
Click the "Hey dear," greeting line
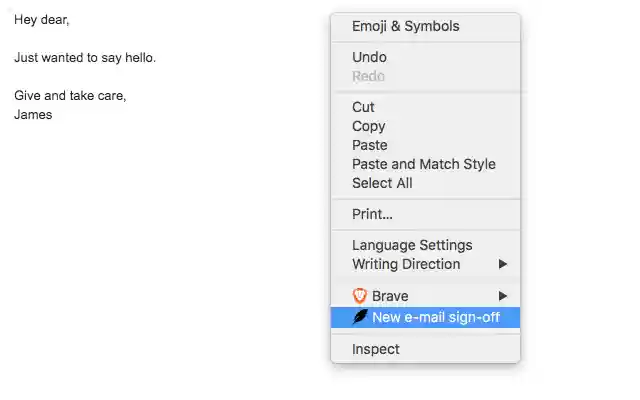pyautogui.click(x=42, y=20)
